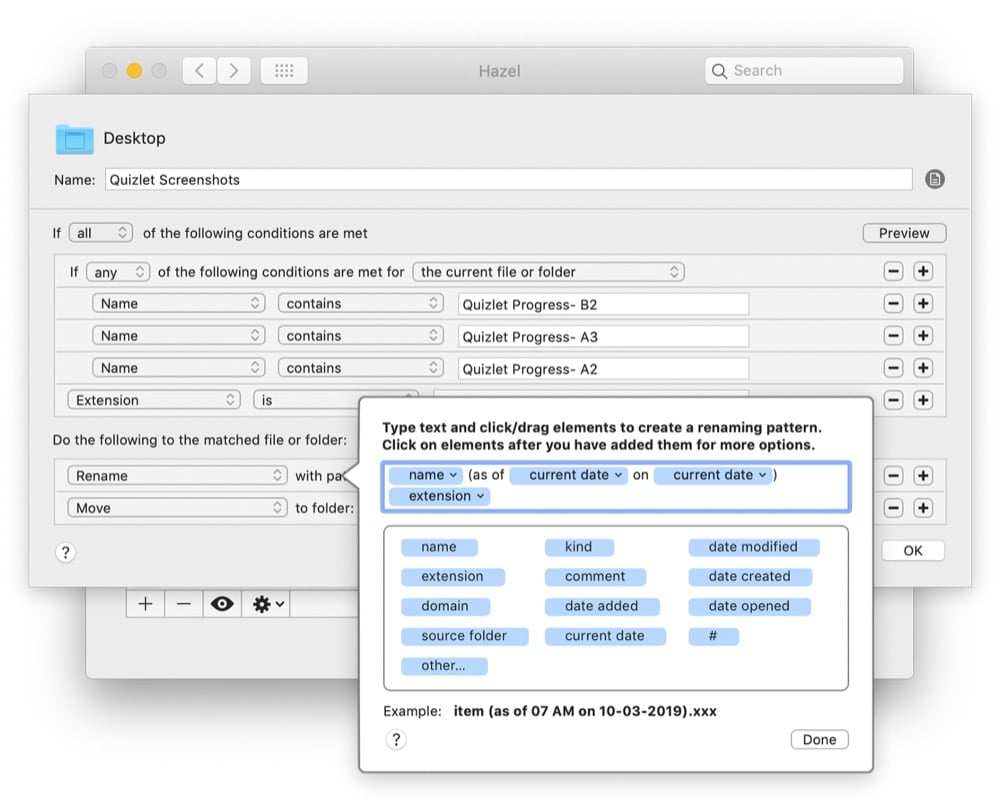Viewport: 1000px width, 806px height.
Task: Add 'source folder' element from palette
Action: click(x=464, y=636)
